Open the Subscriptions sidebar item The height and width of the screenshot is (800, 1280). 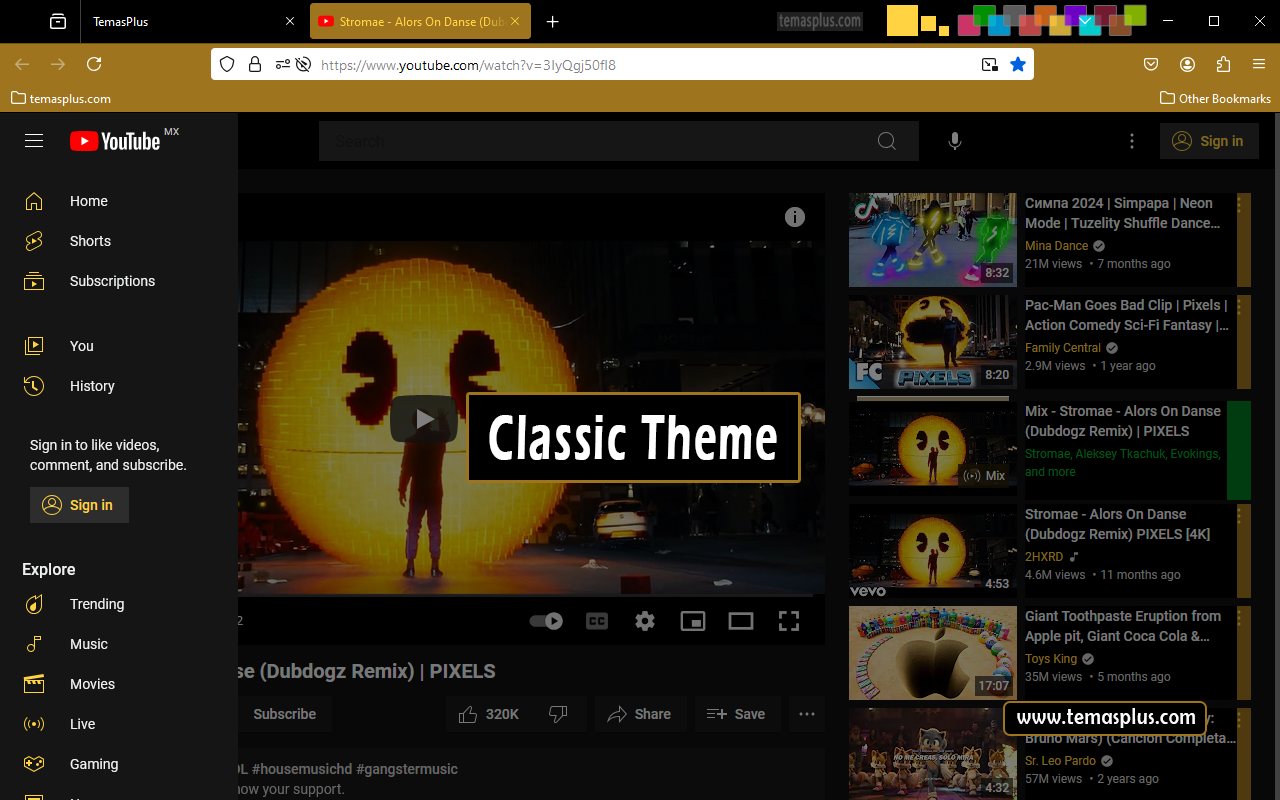(x=112, y=281)
